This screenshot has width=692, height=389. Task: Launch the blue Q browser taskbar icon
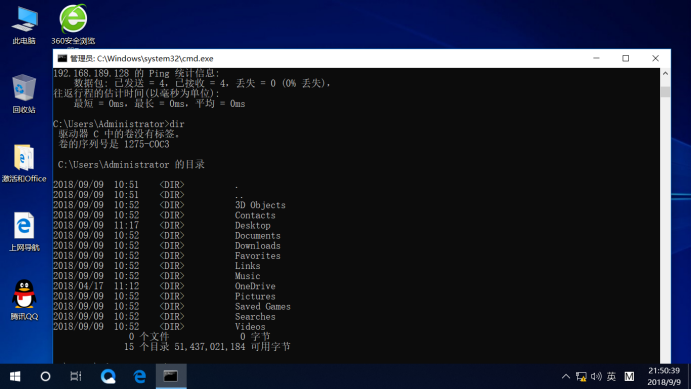click(108, 376)
